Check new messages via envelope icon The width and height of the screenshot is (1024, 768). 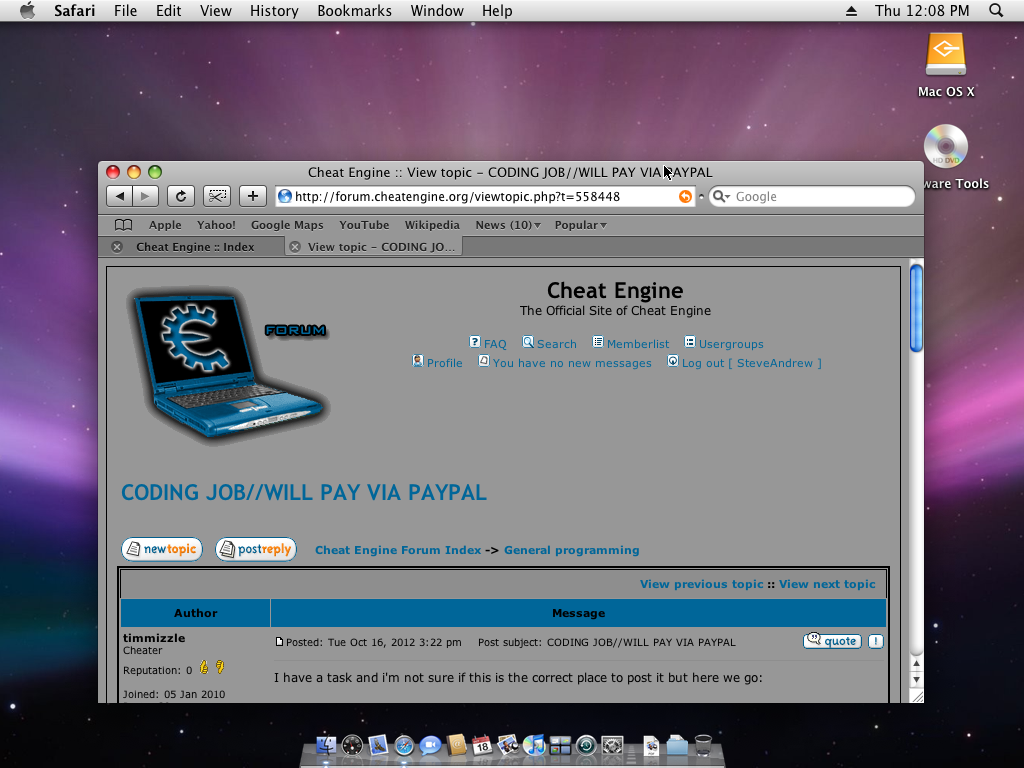[x=484, y=362]
